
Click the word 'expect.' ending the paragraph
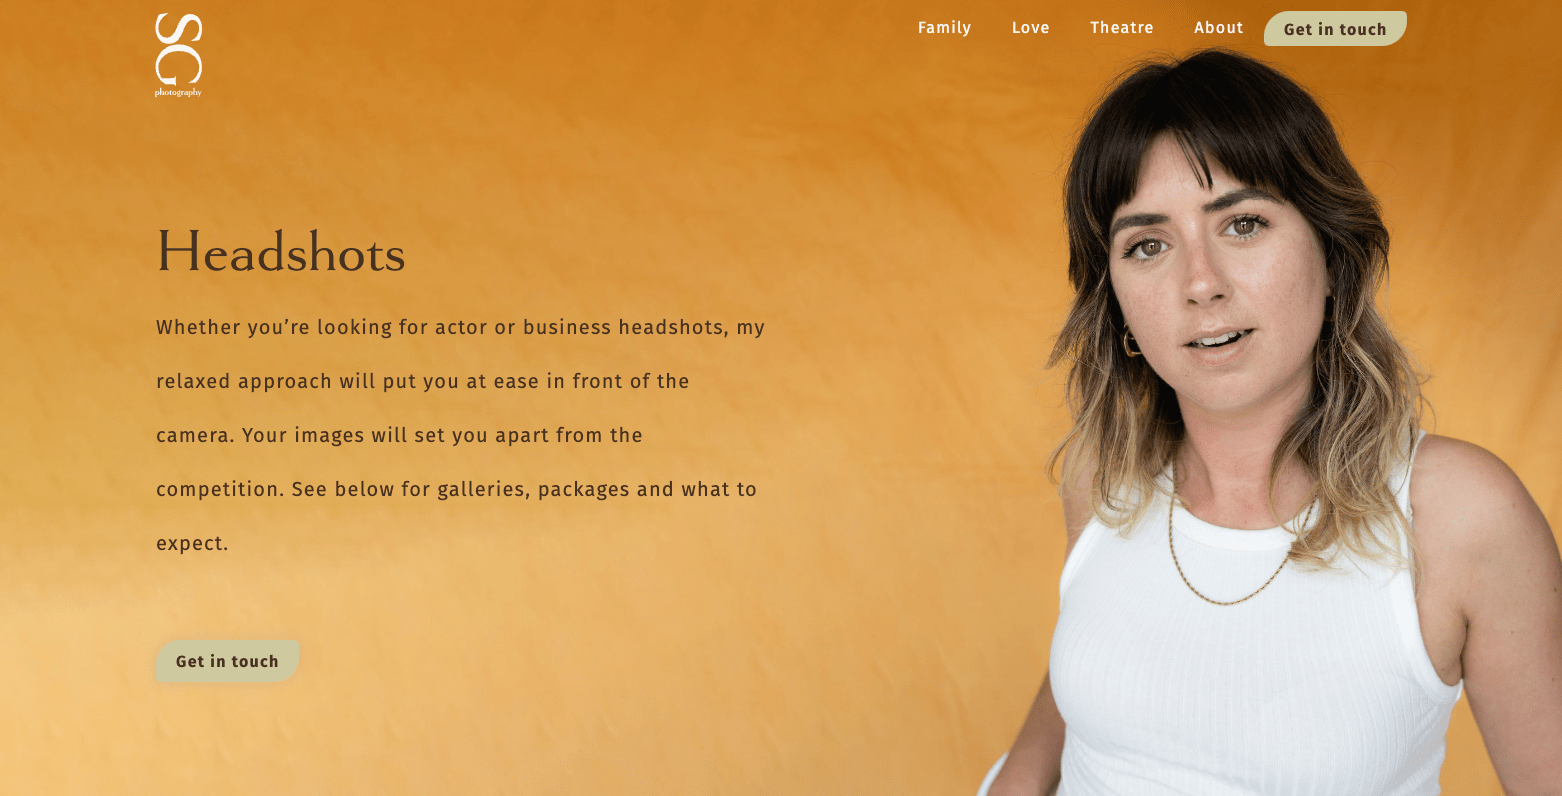[x=192, y=544]
